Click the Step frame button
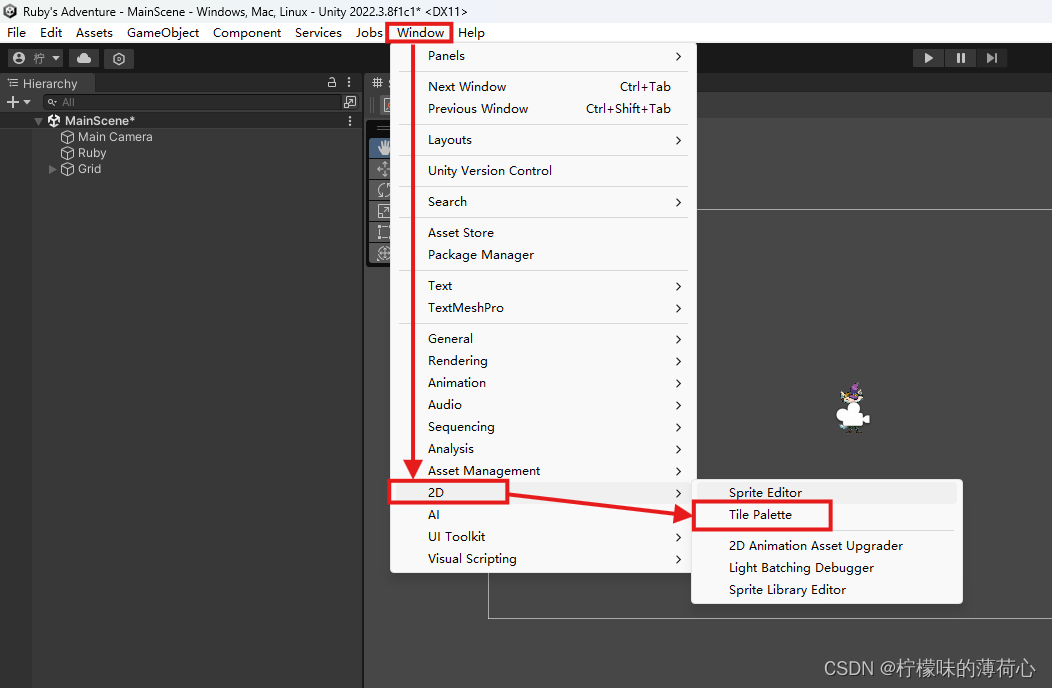 (x=992, y=58)
